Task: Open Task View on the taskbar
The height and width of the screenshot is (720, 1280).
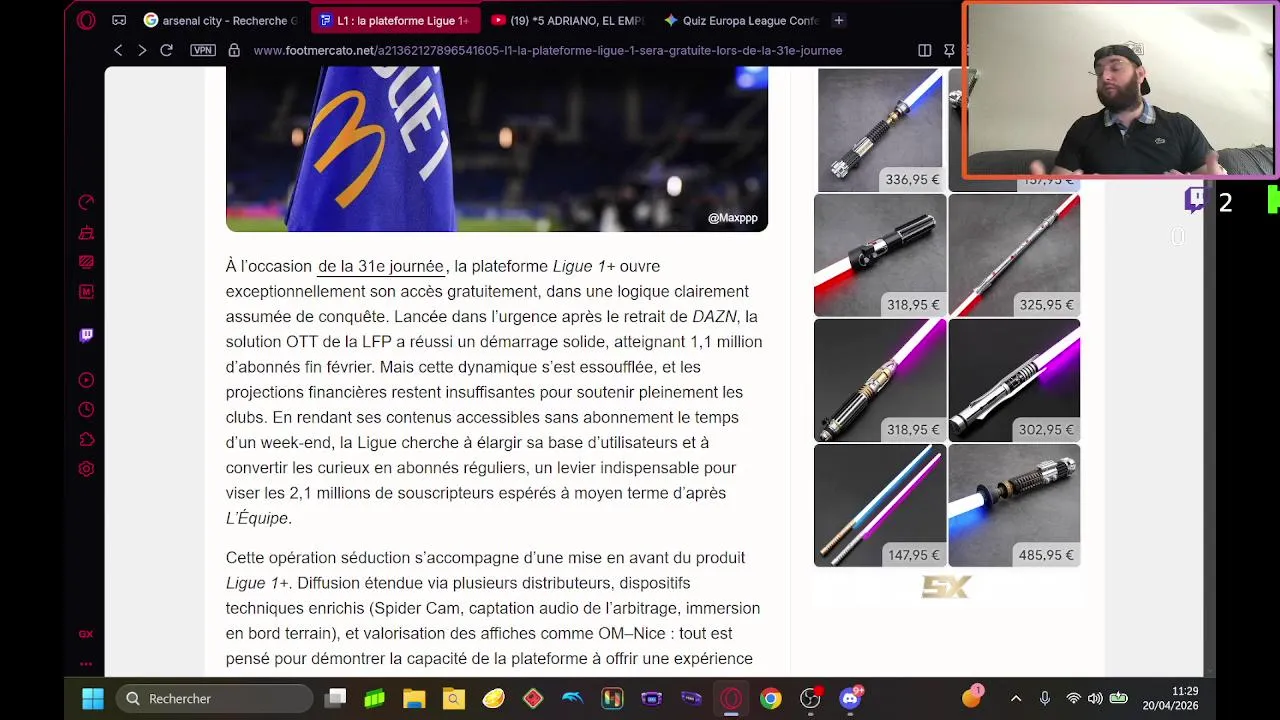Action: click(336, 698)
